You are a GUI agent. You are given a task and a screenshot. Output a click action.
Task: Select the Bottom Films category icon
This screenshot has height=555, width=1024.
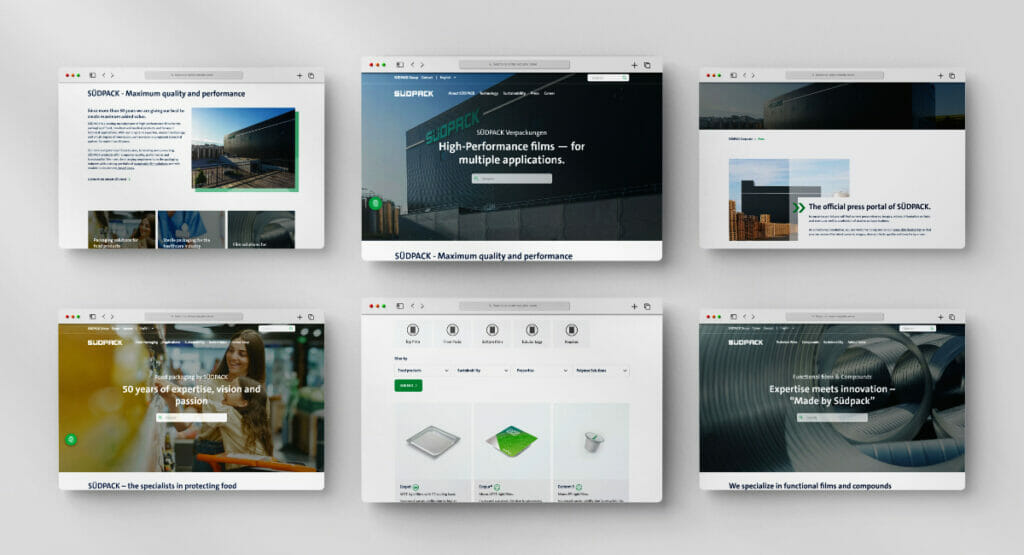point(491,331)
